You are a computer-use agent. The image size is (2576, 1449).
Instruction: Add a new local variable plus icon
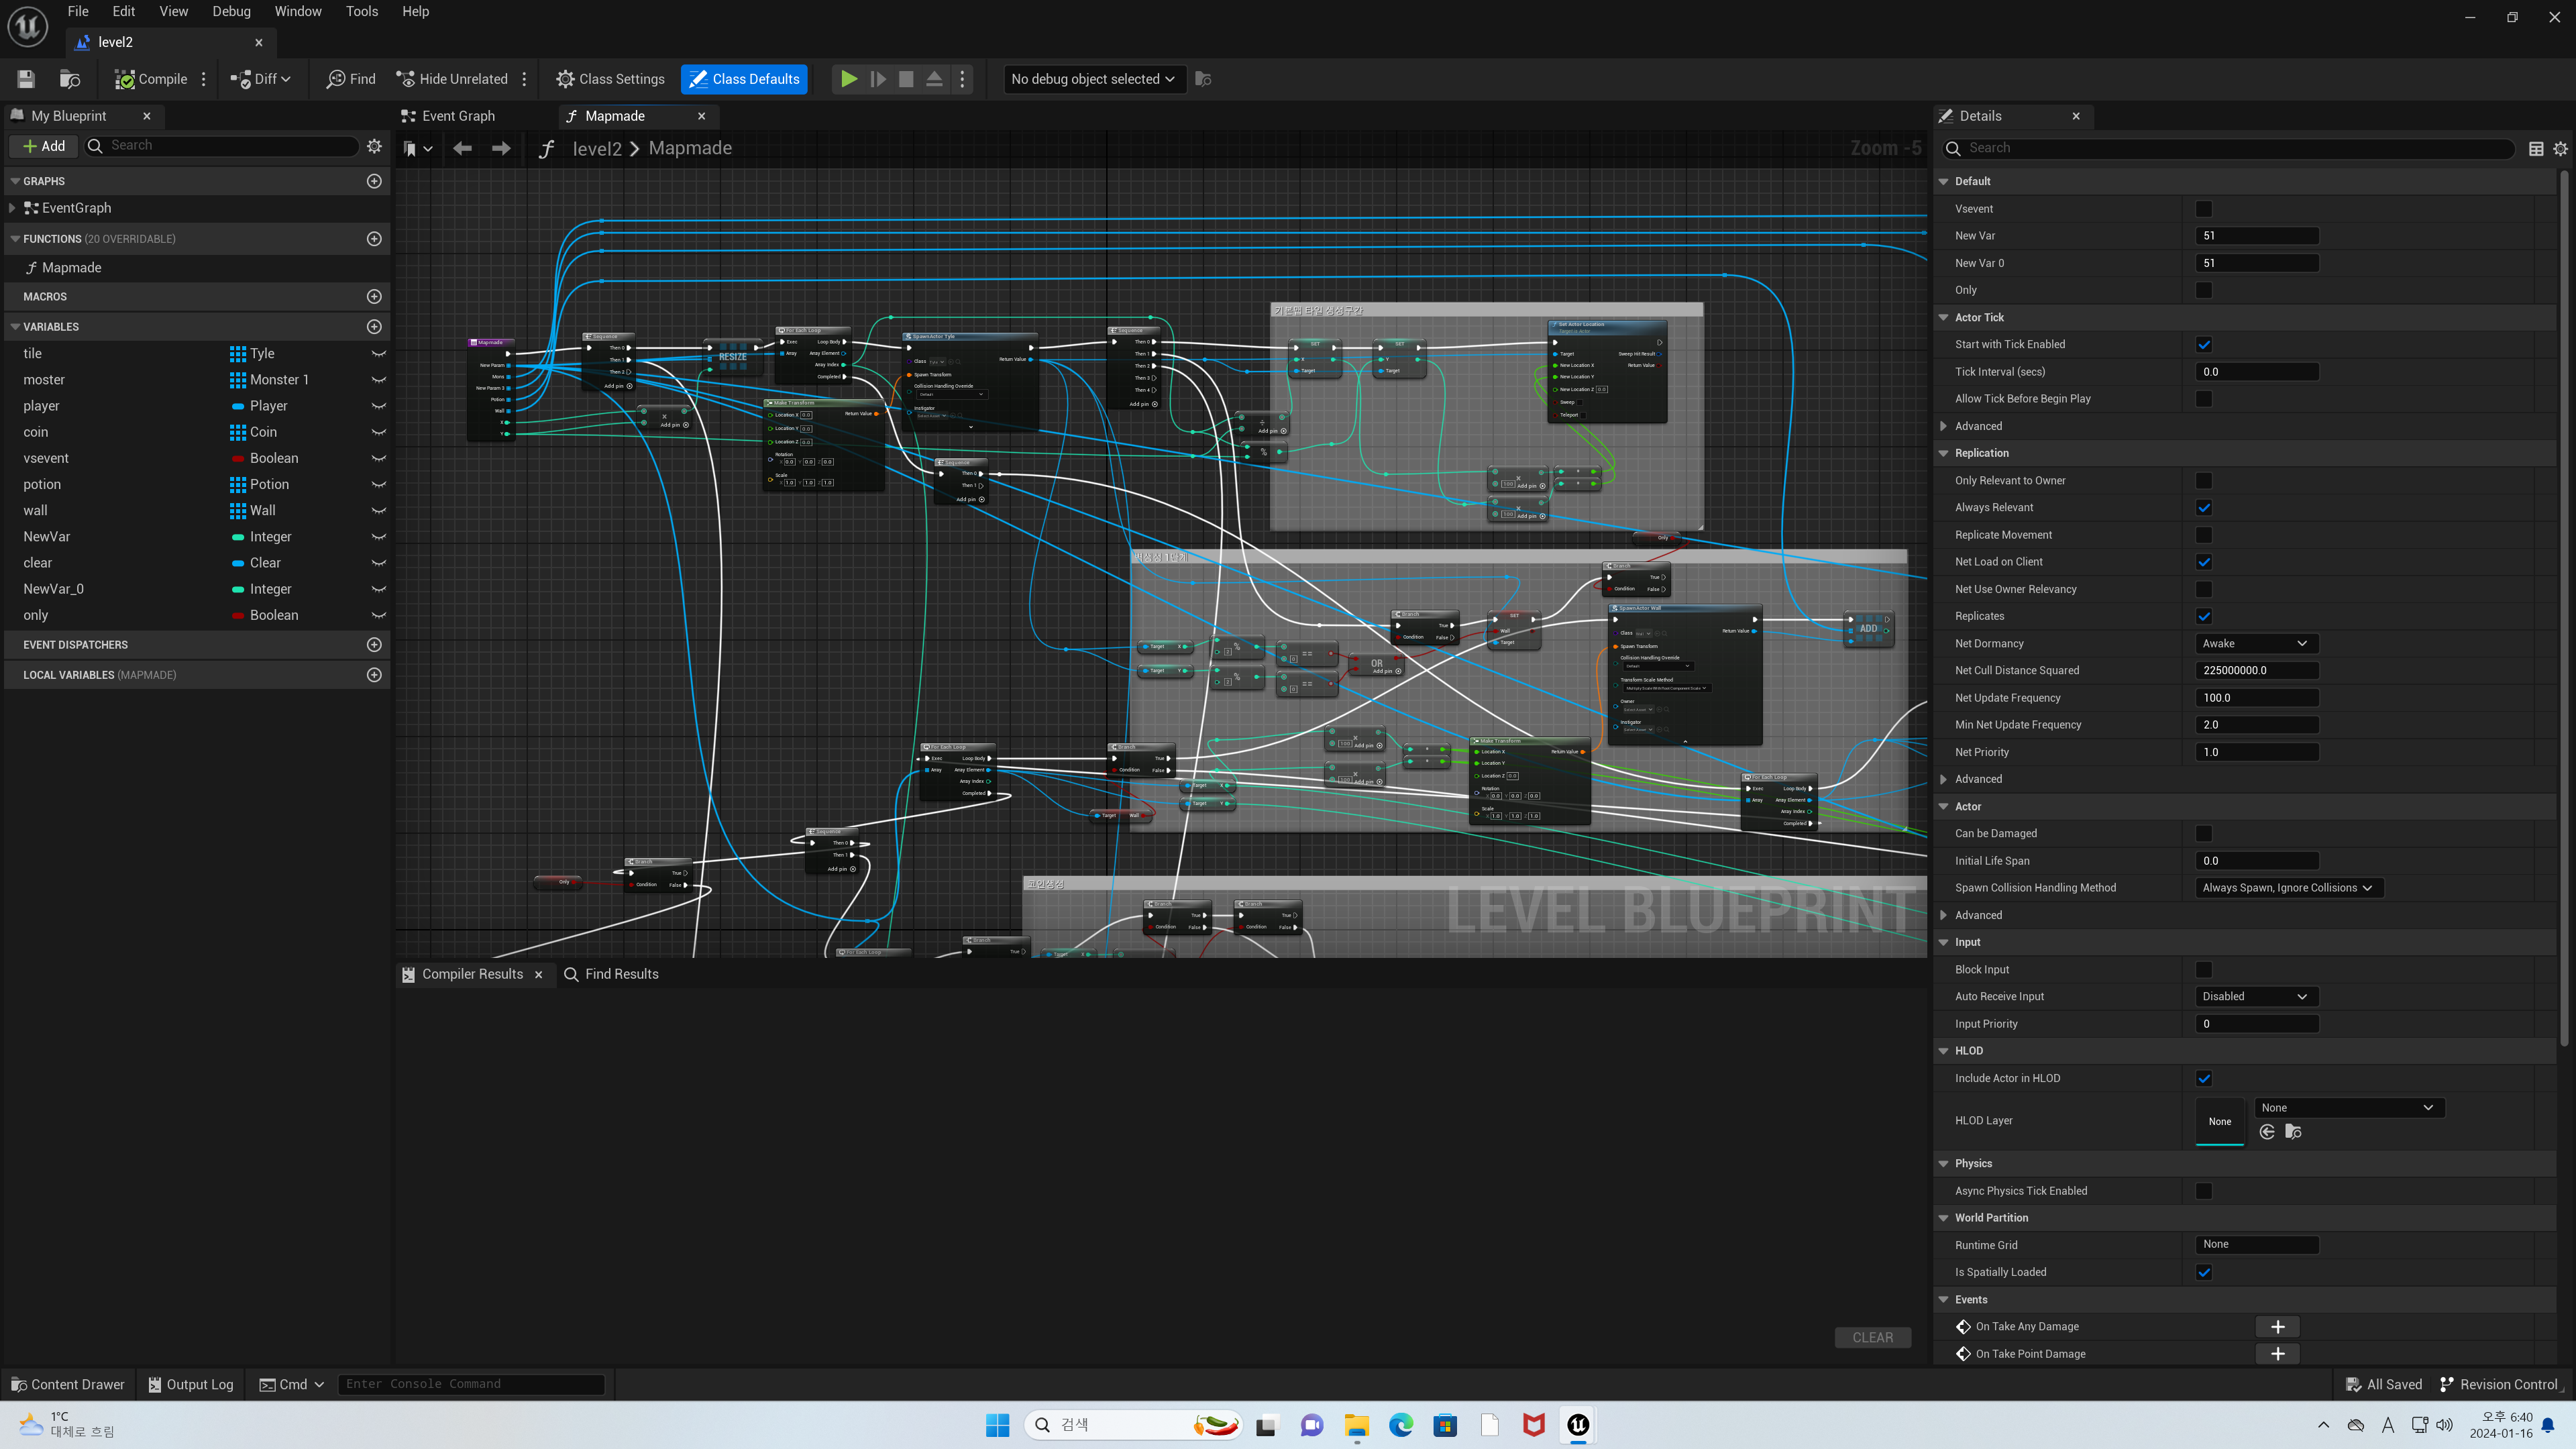pos(374,675)
